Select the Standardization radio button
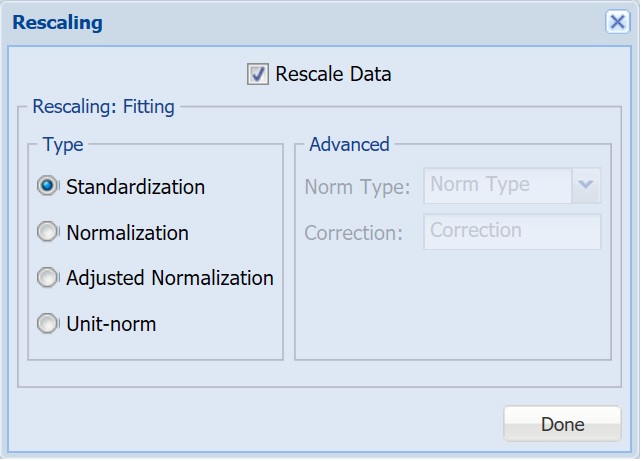The image size is (642, 461). click(x=48, y=187)
